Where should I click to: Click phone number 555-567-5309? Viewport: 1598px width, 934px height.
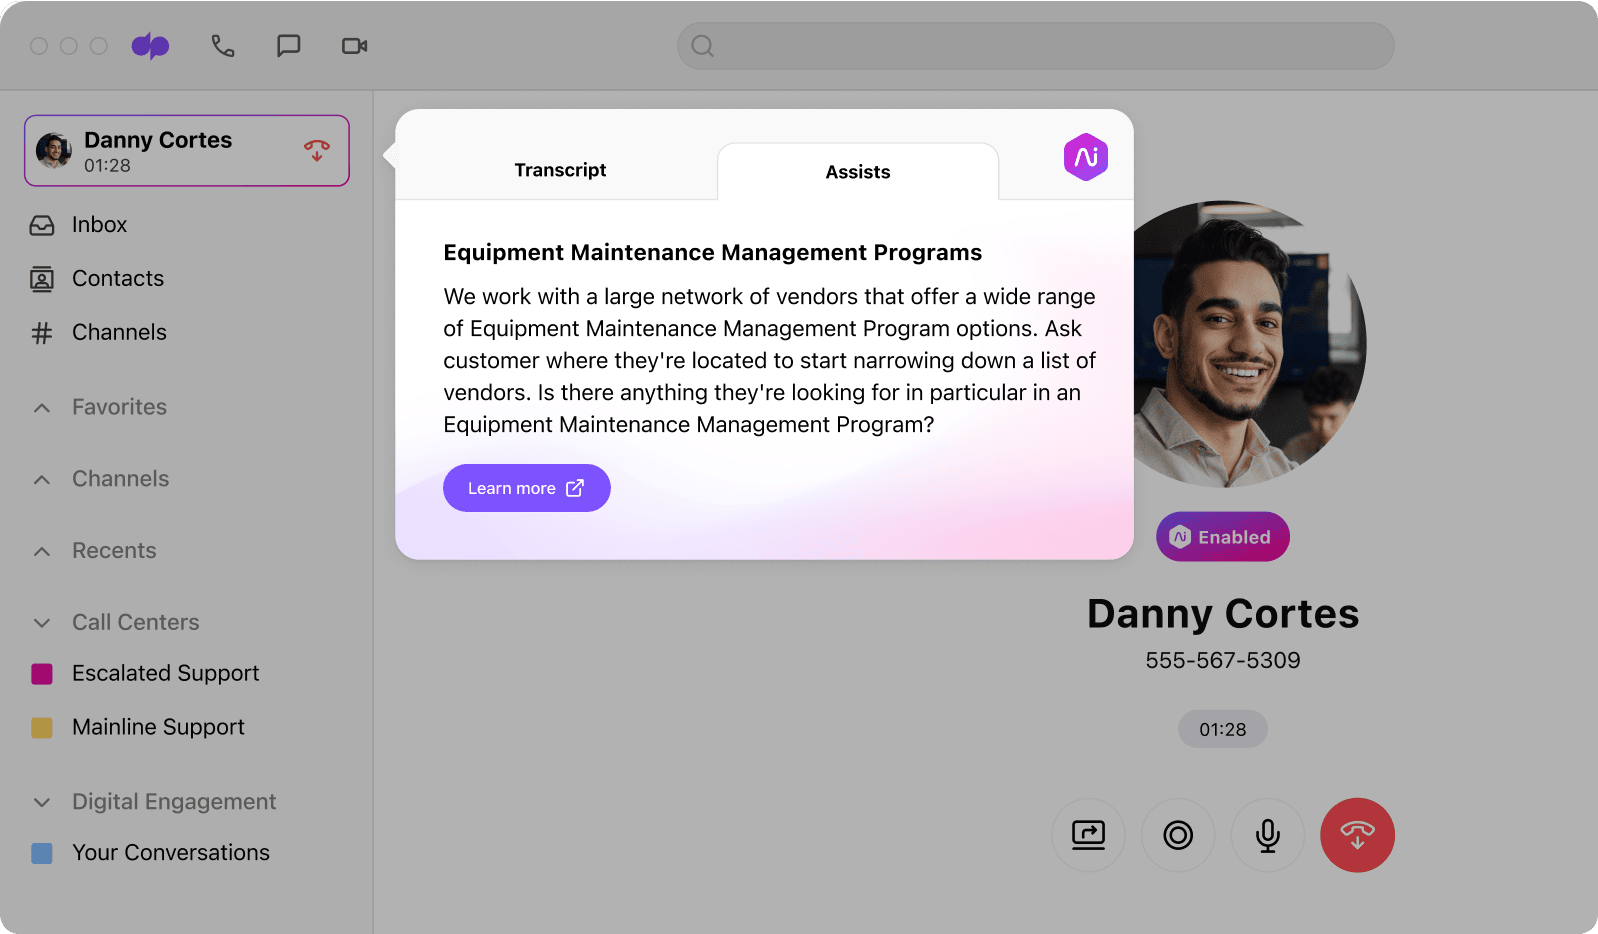[1223, 661]
